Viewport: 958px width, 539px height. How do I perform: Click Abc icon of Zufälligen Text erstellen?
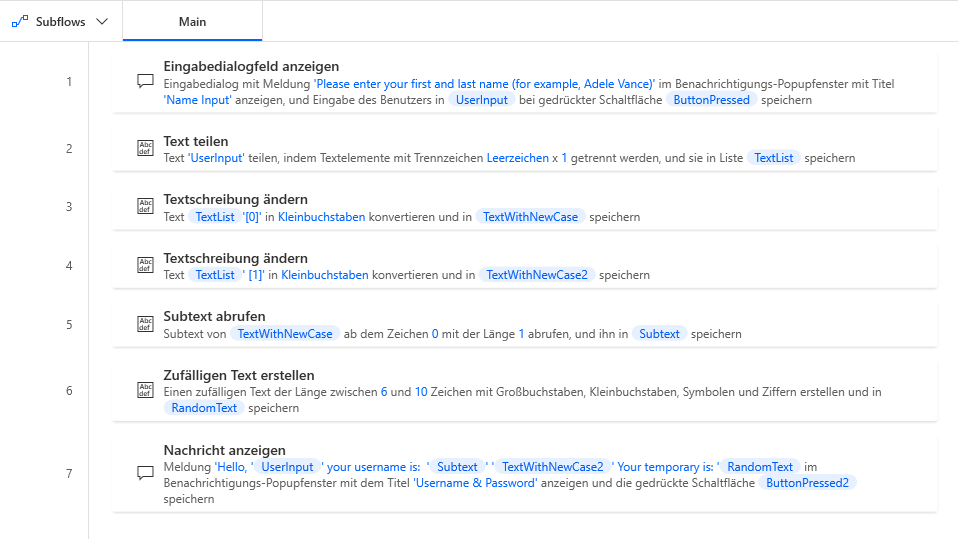(145, 390)
